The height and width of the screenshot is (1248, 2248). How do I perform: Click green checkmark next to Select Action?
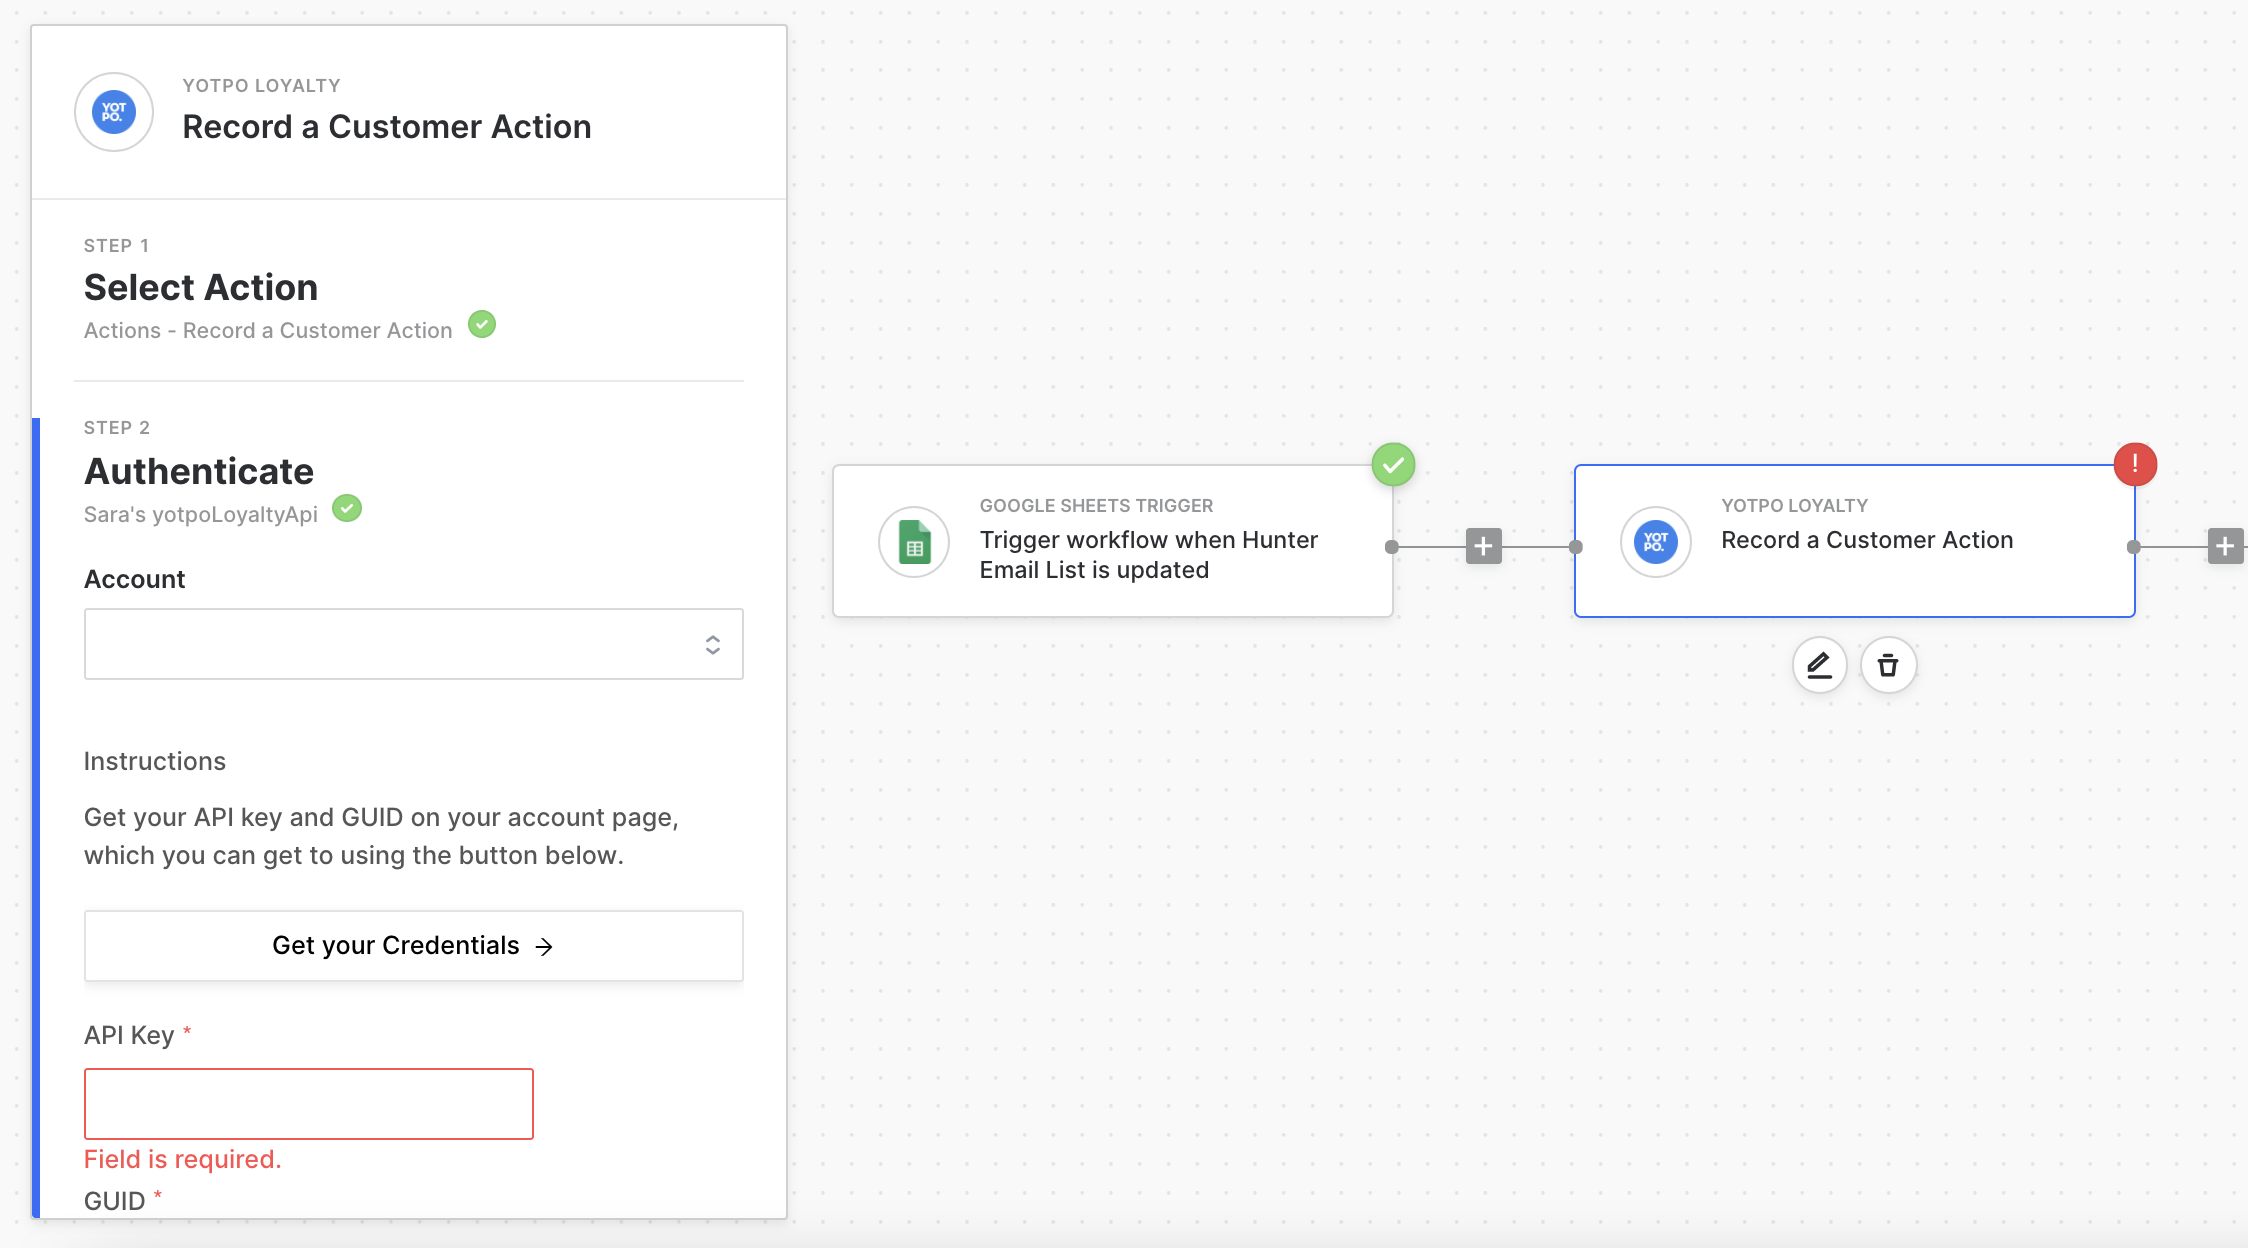point(482,324)
